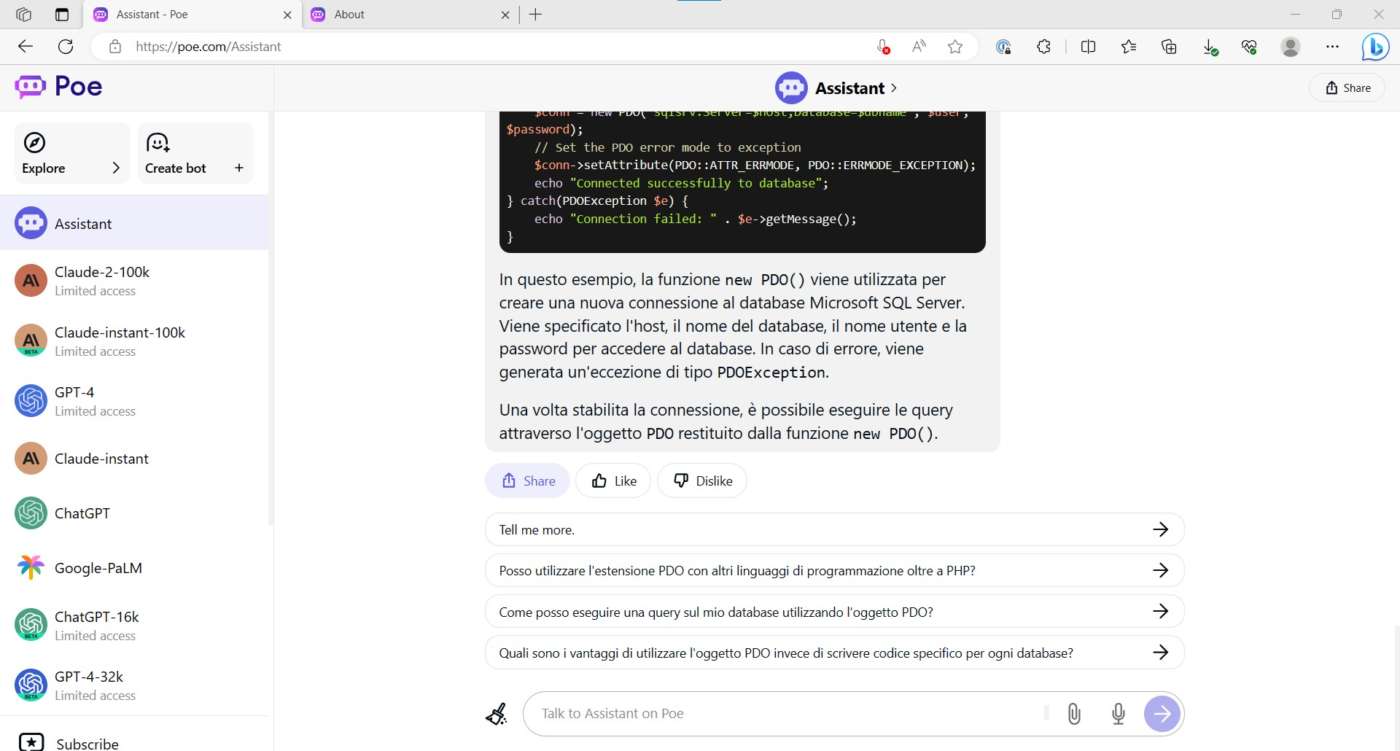Click the Share button at the top right
The height and width of the screenshot is (751, 1400).
point(1347,88)
